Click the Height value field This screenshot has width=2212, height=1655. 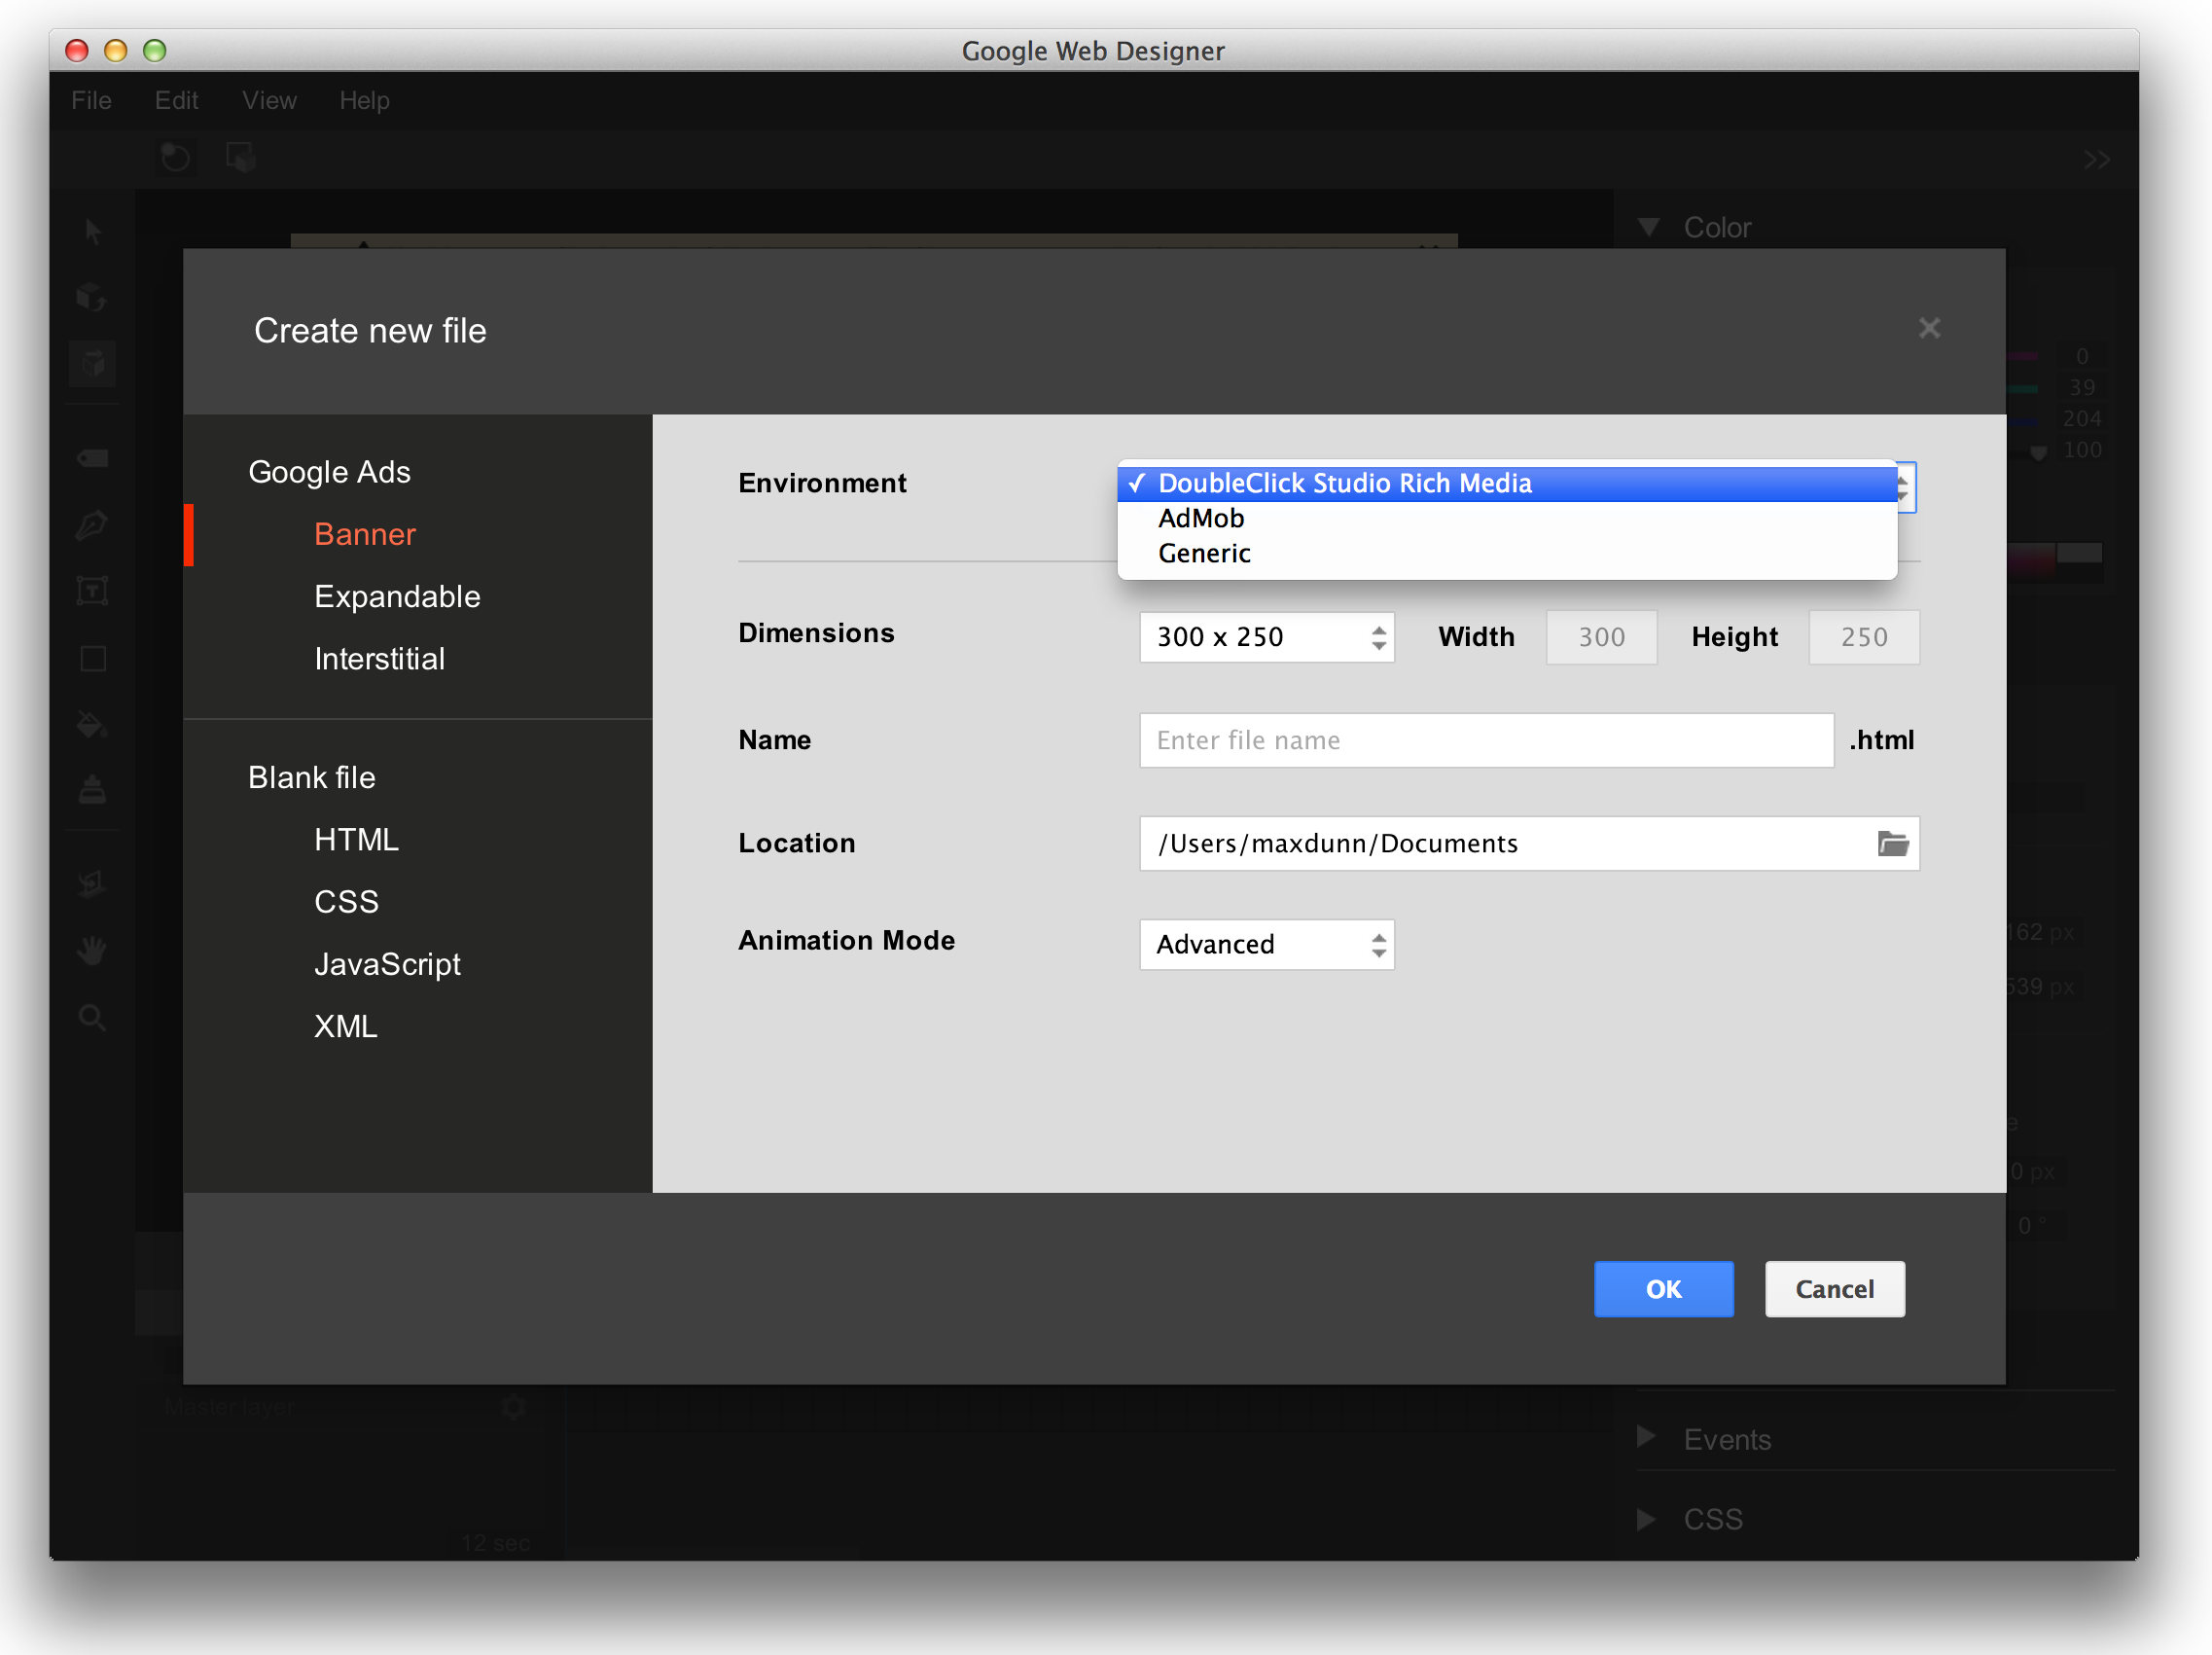coord(1863,637)
